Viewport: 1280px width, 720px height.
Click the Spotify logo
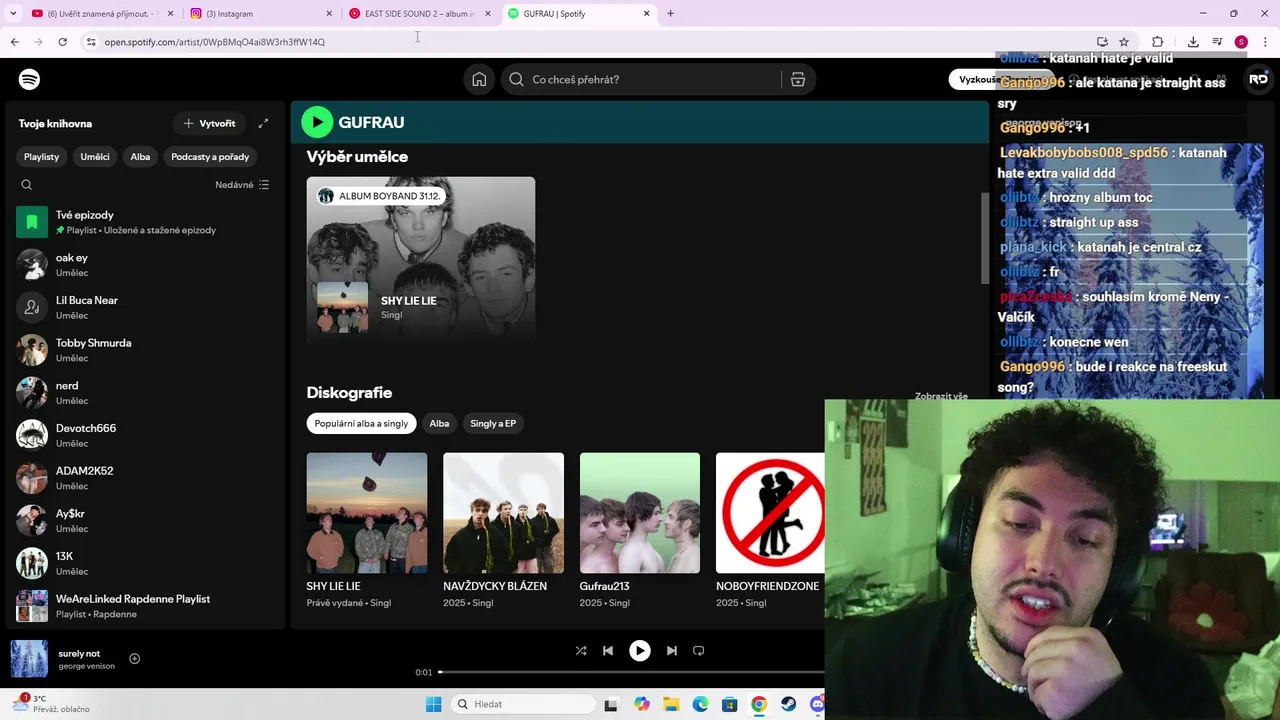[x=30, y=79]
